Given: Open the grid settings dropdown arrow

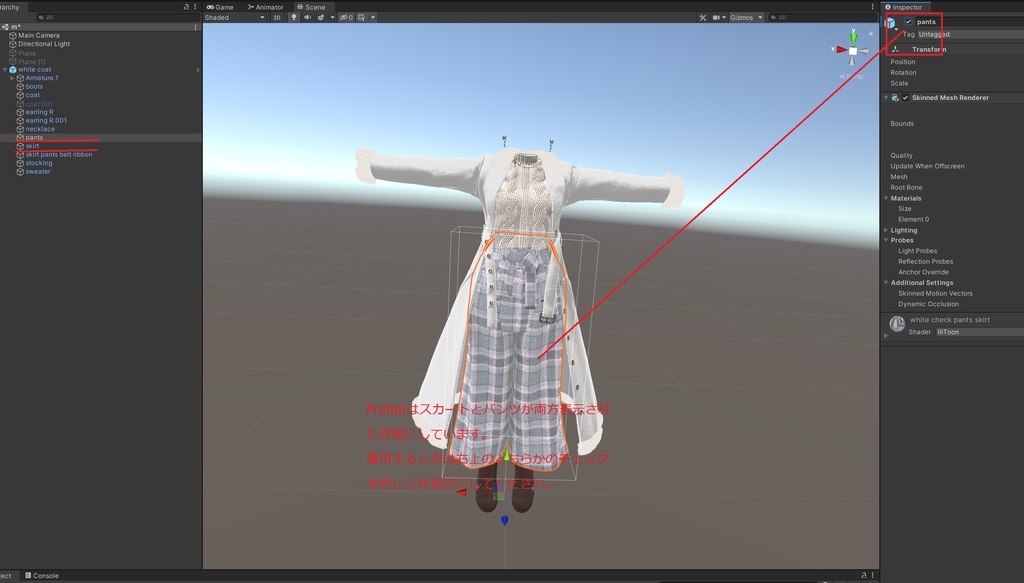Looking at the screenshot, I should click(373, 18).
